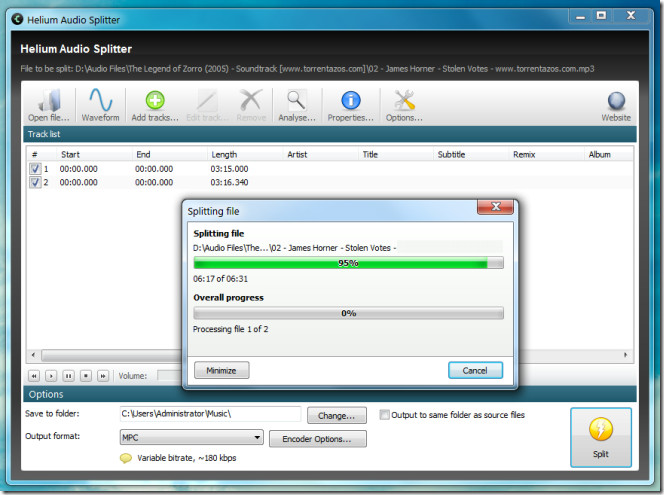Sort by the End column header

coord(169,155)
